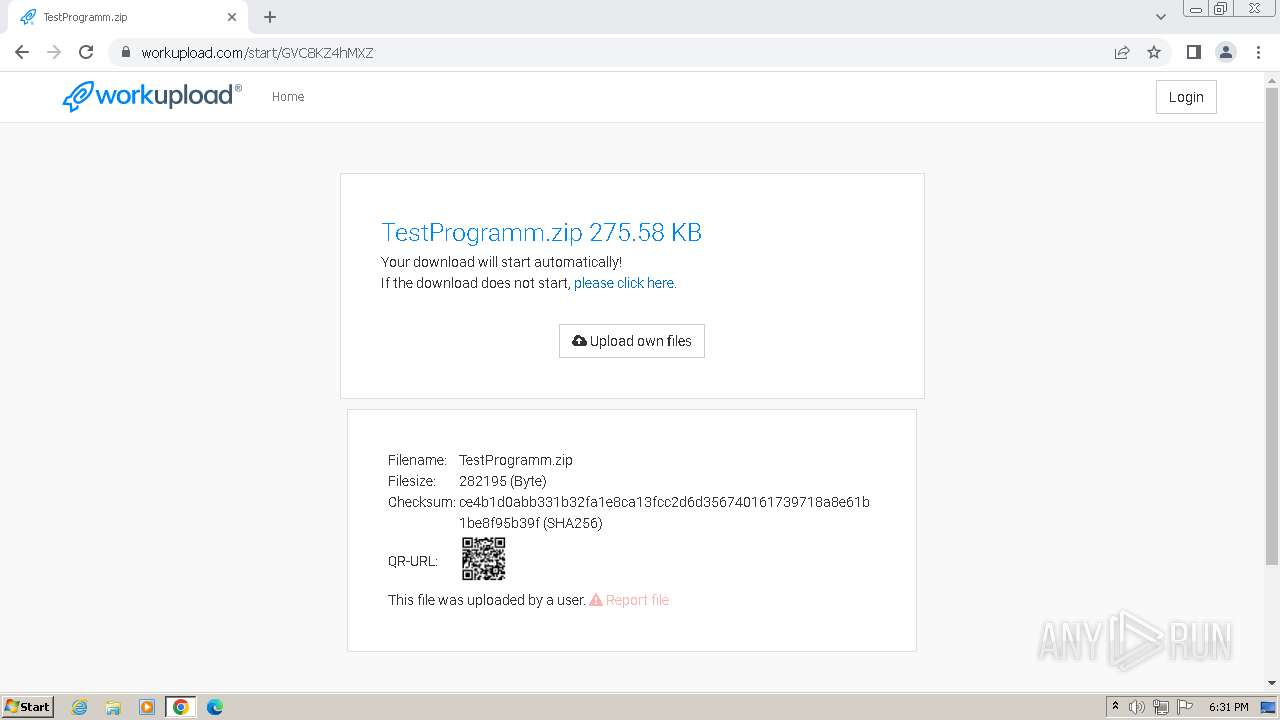Report file via warning link
The image size is (1280, 720).
pyautogui.click(x=629, y=600)
